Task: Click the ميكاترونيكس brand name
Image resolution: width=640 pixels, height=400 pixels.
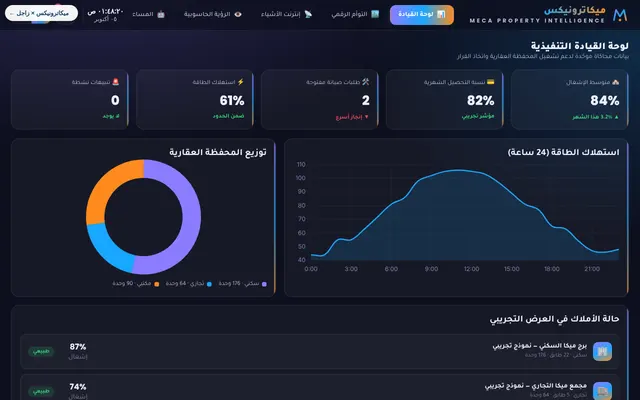Action: 575,11
